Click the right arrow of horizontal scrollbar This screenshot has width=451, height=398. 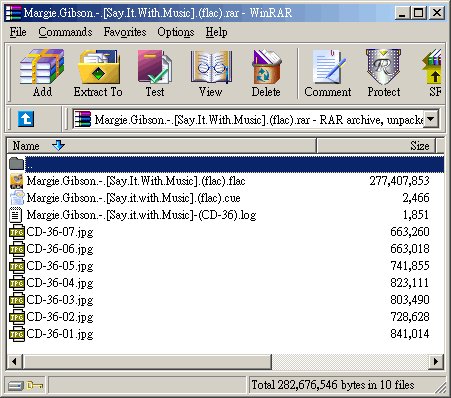[436, 361]
